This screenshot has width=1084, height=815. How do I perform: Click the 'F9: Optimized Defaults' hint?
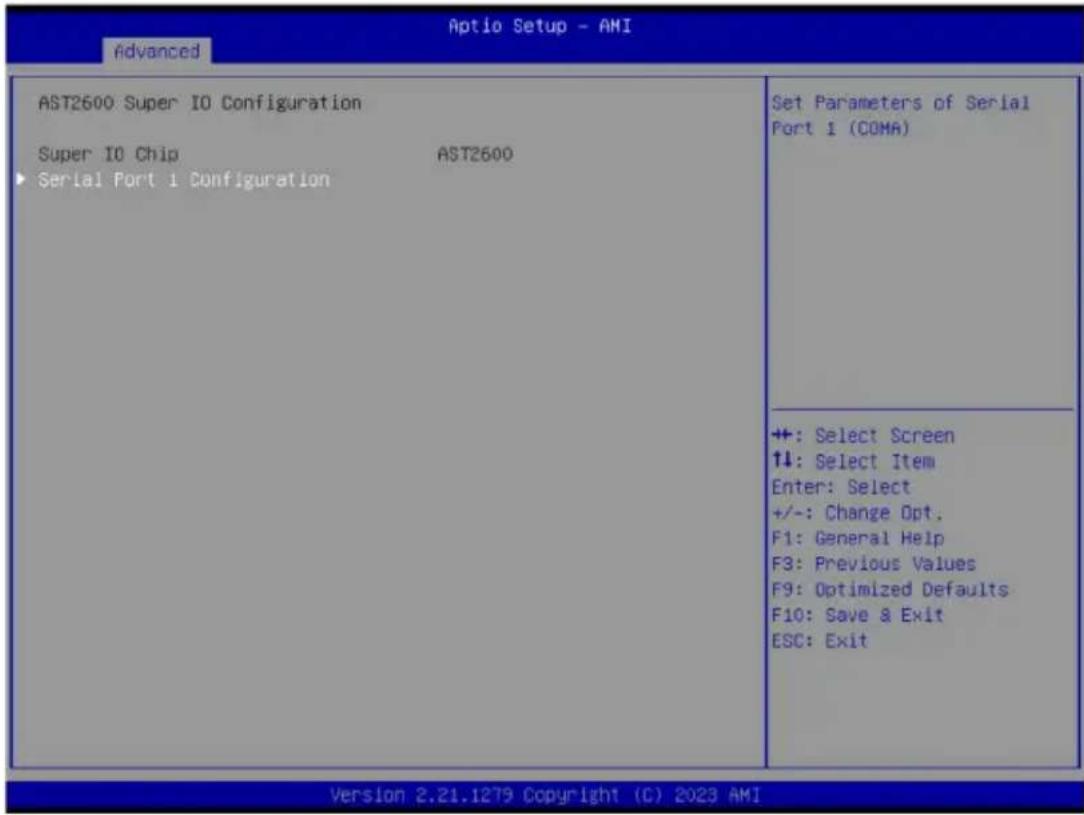click(890, 589)
